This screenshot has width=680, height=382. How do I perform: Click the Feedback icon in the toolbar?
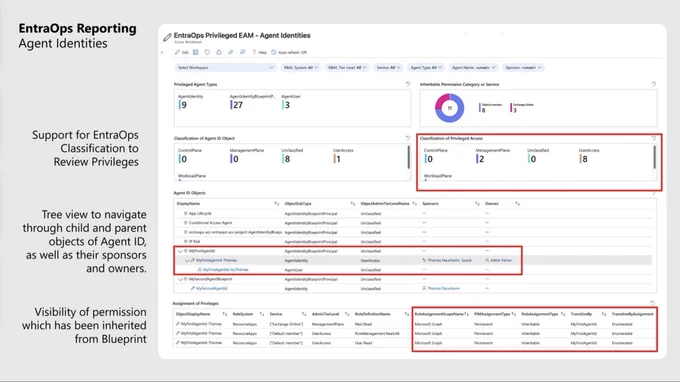click(242, 52)
